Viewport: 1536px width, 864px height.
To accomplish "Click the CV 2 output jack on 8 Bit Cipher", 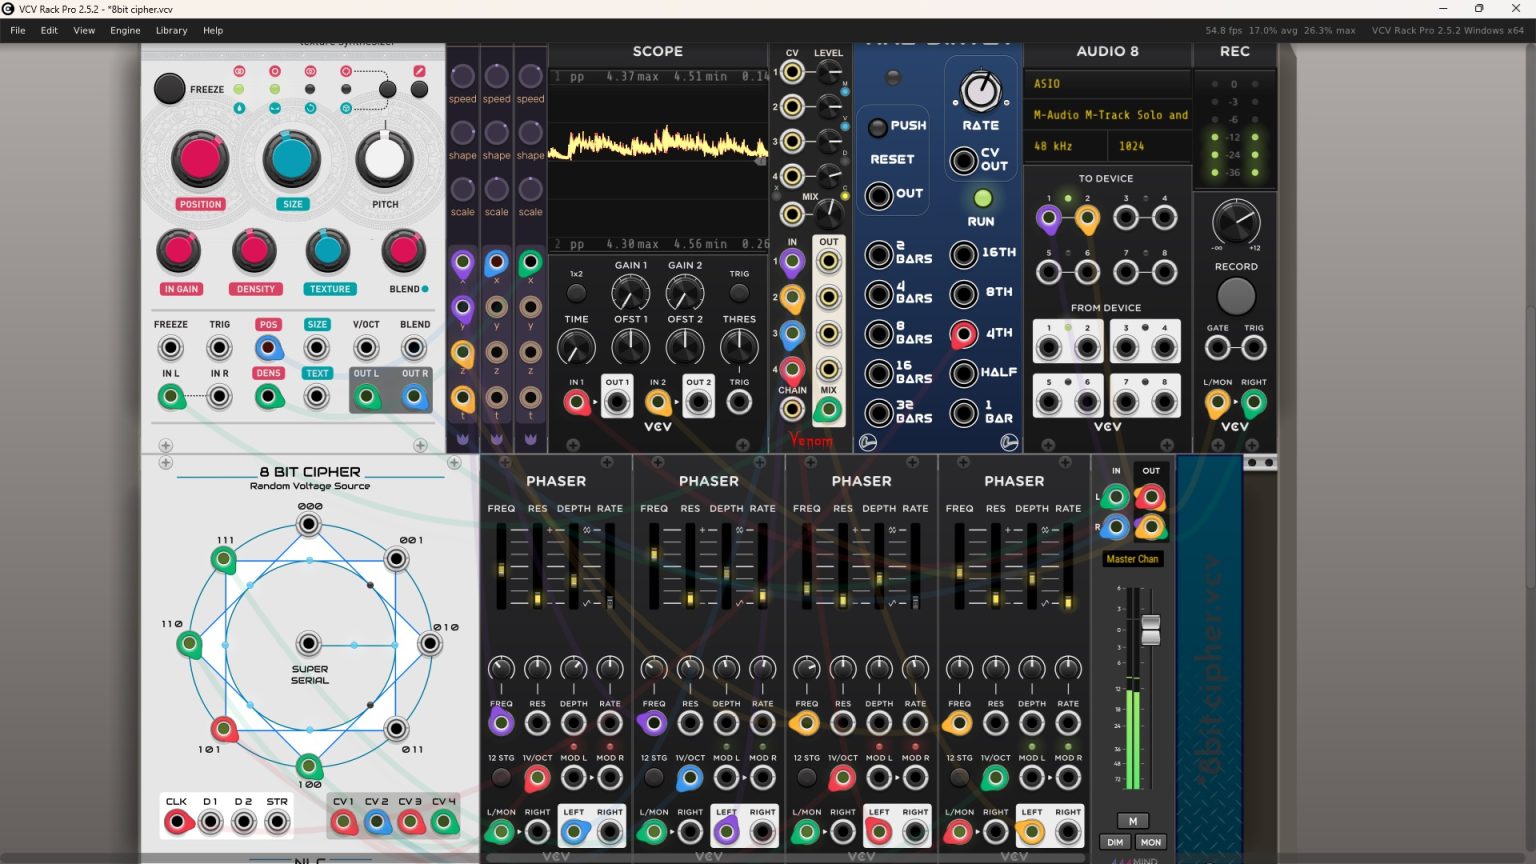I will [x=377, y=822].
